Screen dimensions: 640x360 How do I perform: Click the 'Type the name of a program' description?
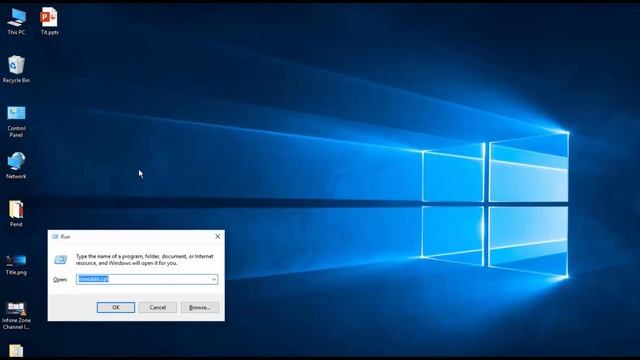[144, 260]
